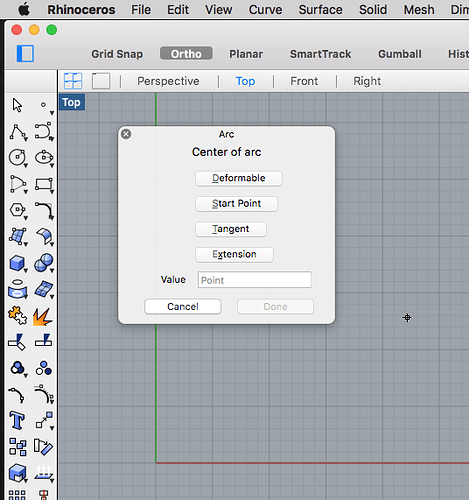Screen dimensions: 469x500
Task: Select the Text tool icon
Action: coord(17,420)
